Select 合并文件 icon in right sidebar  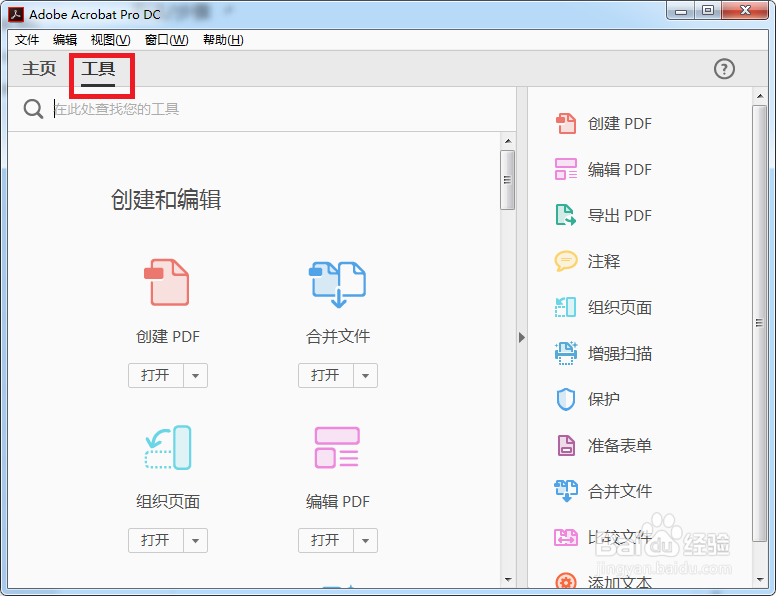[x=566, y=491]
